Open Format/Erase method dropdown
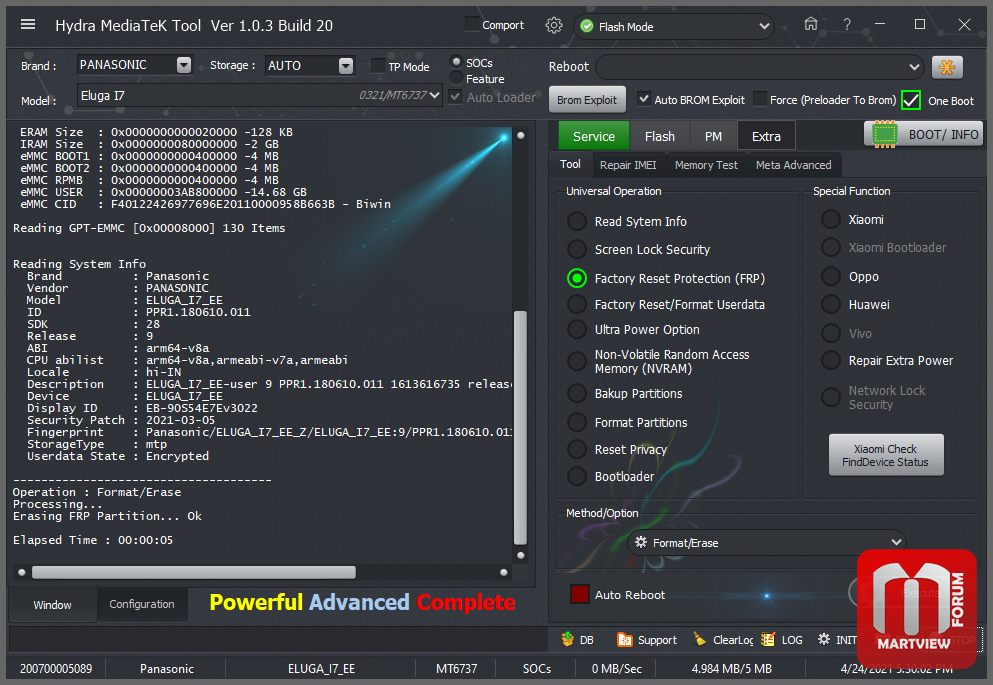This screenshot has height=685, width=993. pos(896,542)
